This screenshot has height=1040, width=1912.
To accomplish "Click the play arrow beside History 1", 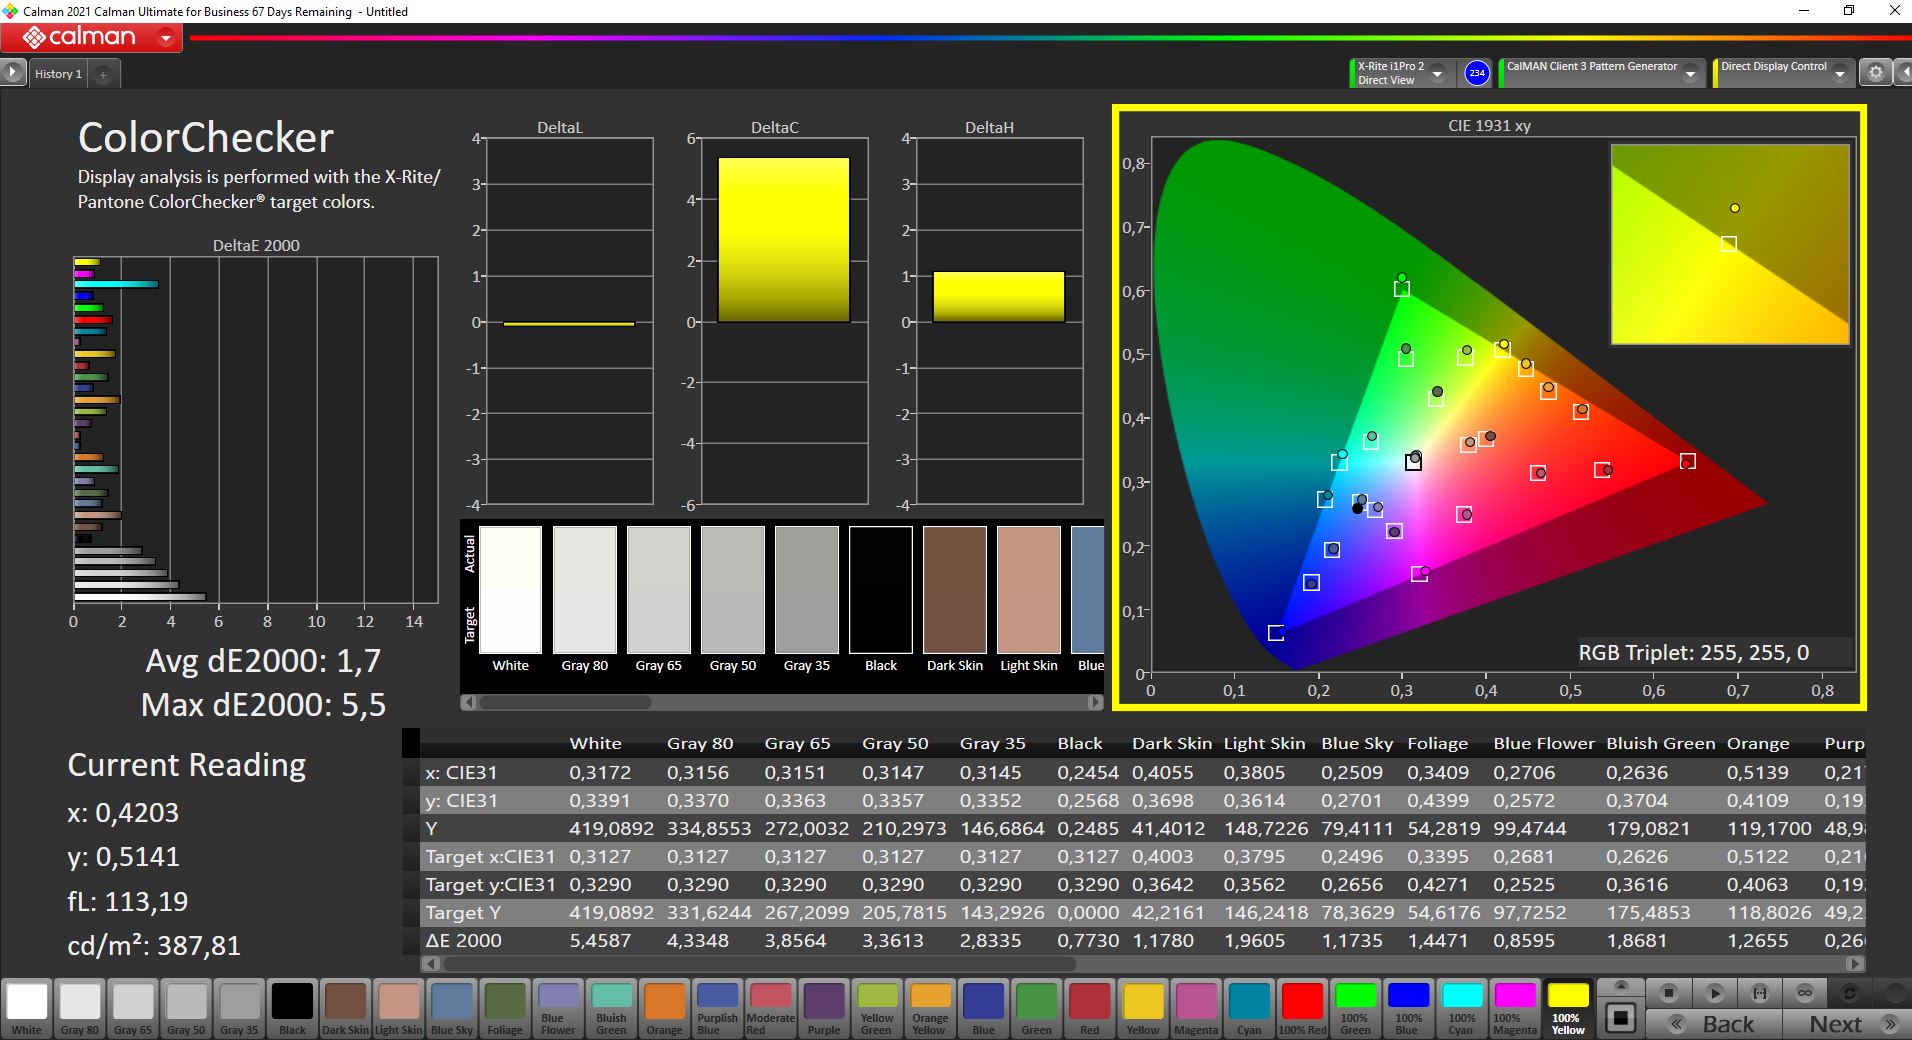I will 13,73.
